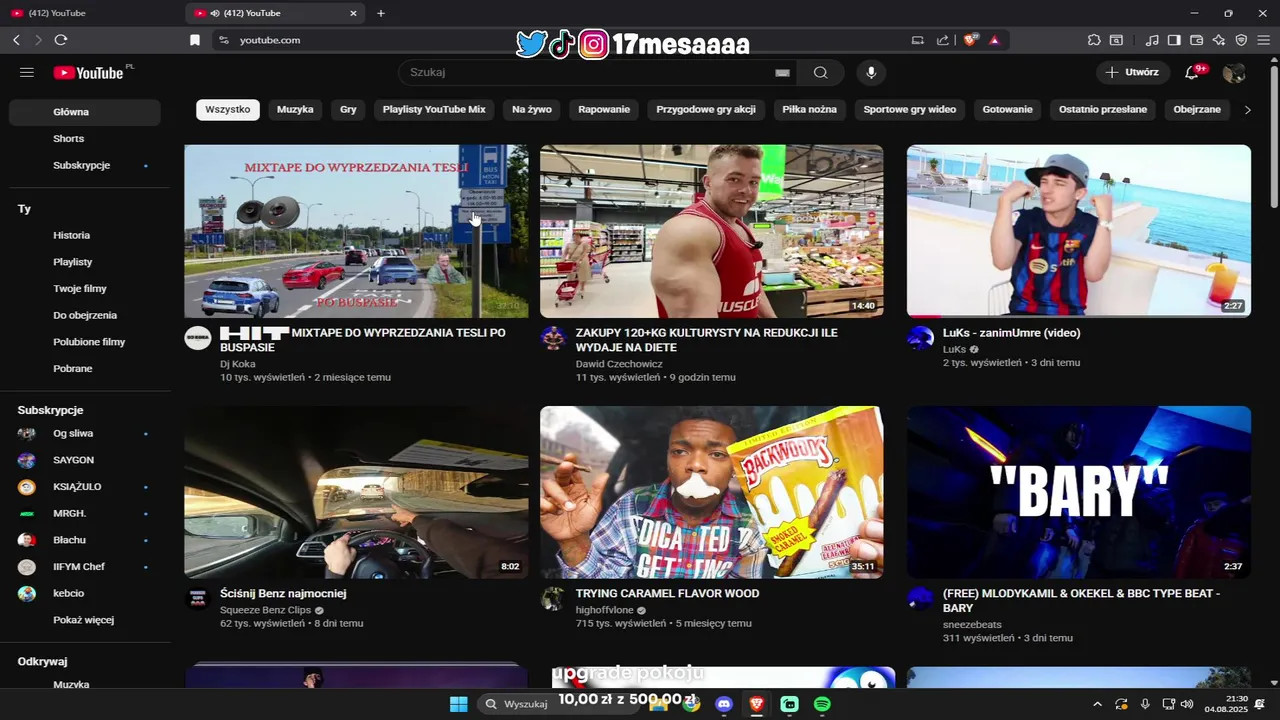Open Brave Shields lion icon
The width and height of the screenshot is (1280, 720).
[970, 40]
